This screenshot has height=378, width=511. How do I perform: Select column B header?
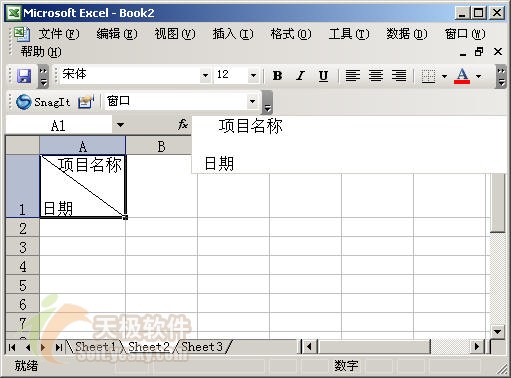161,146
